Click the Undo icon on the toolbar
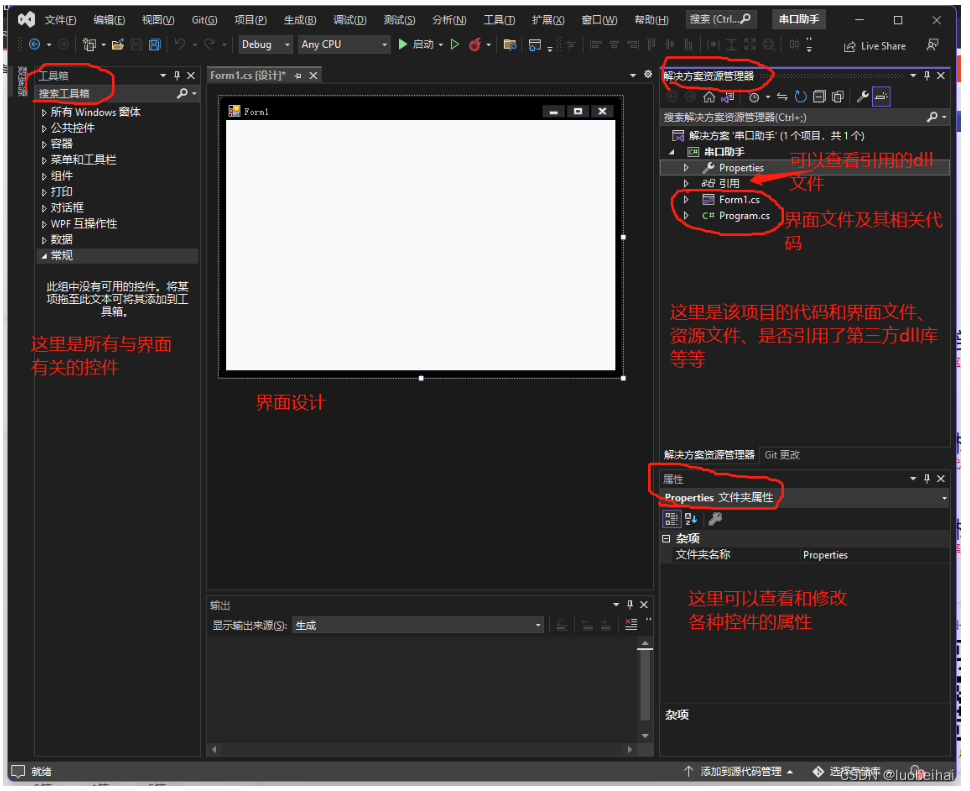 [178, 45]
